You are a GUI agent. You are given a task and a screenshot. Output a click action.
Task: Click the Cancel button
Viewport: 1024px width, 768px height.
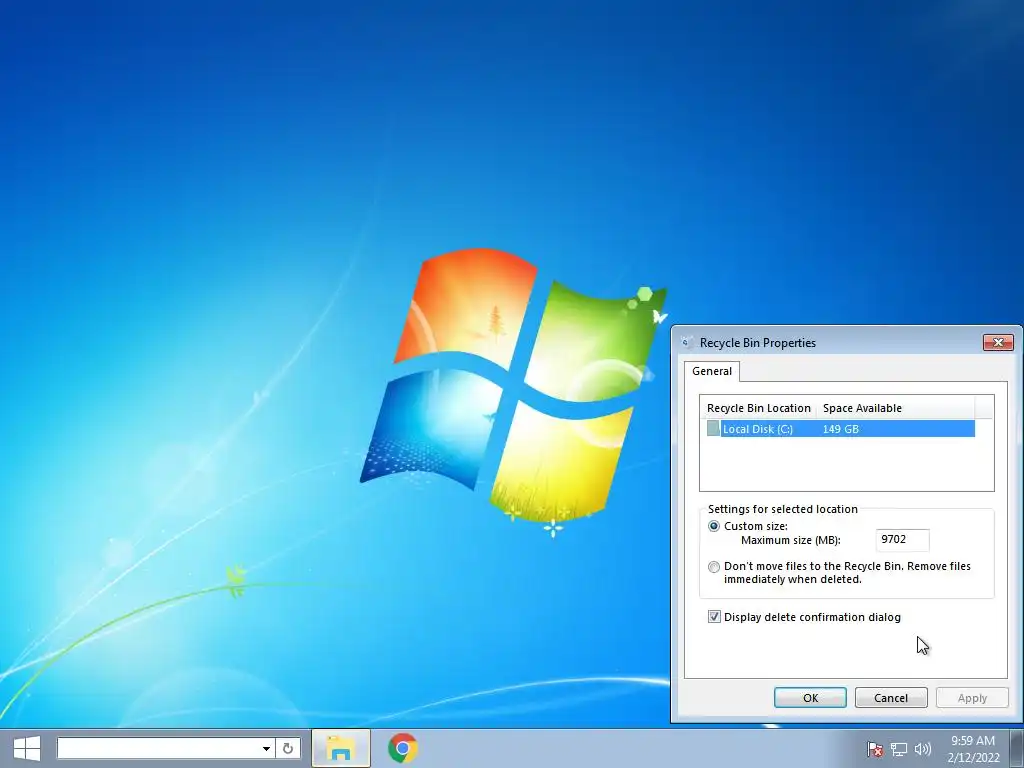coord(891,697)
